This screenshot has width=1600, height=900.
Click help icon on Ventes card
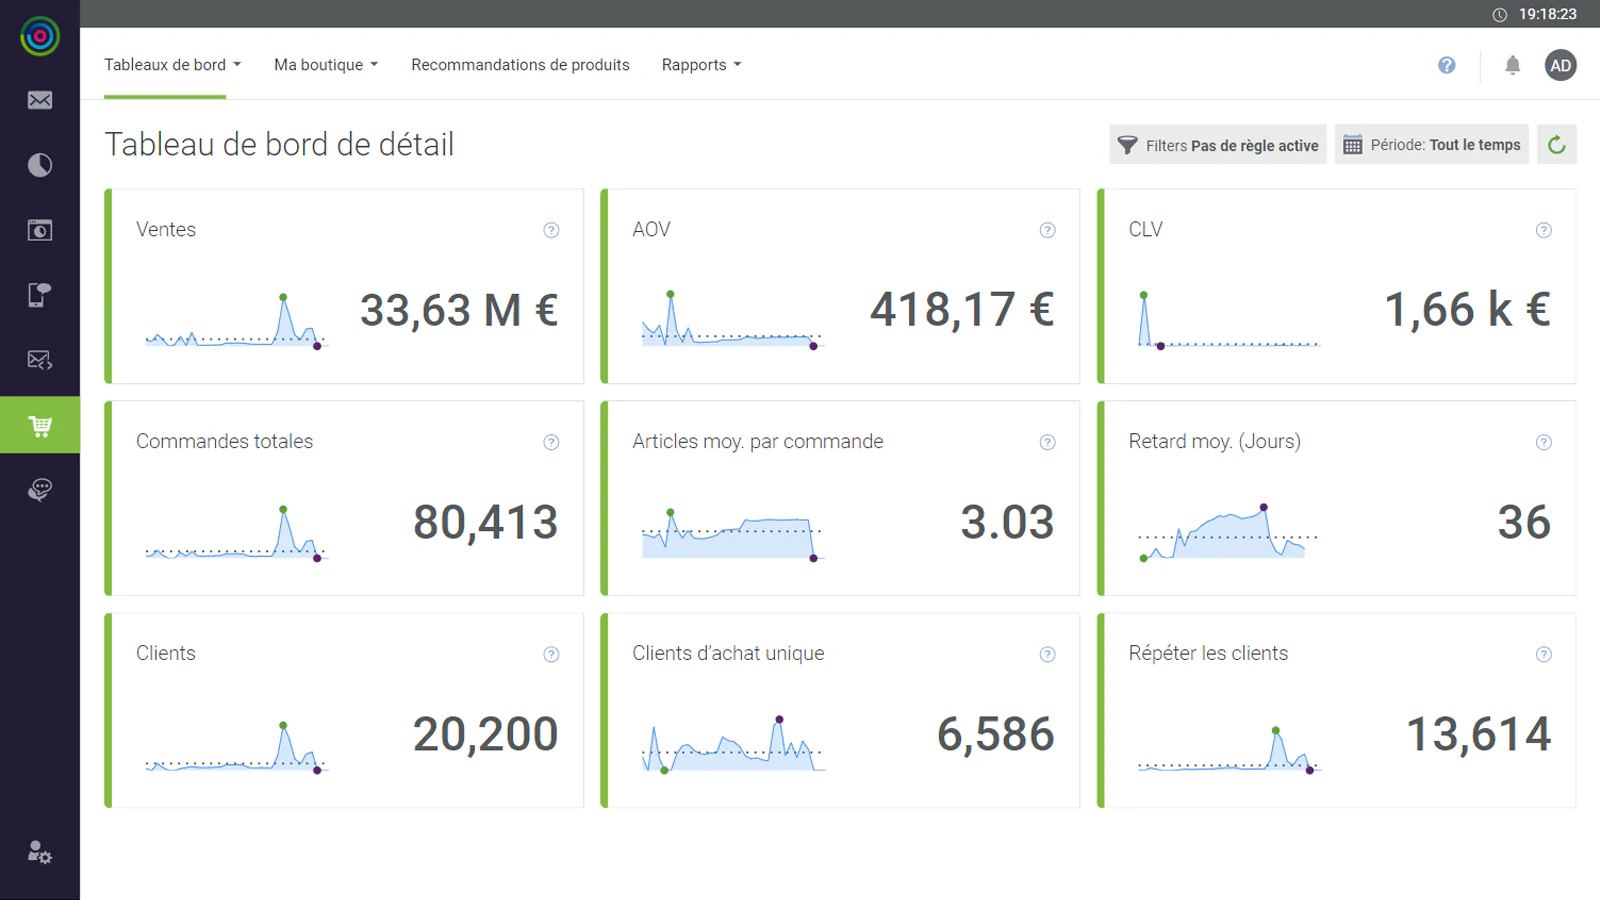[x=551, y=230]
